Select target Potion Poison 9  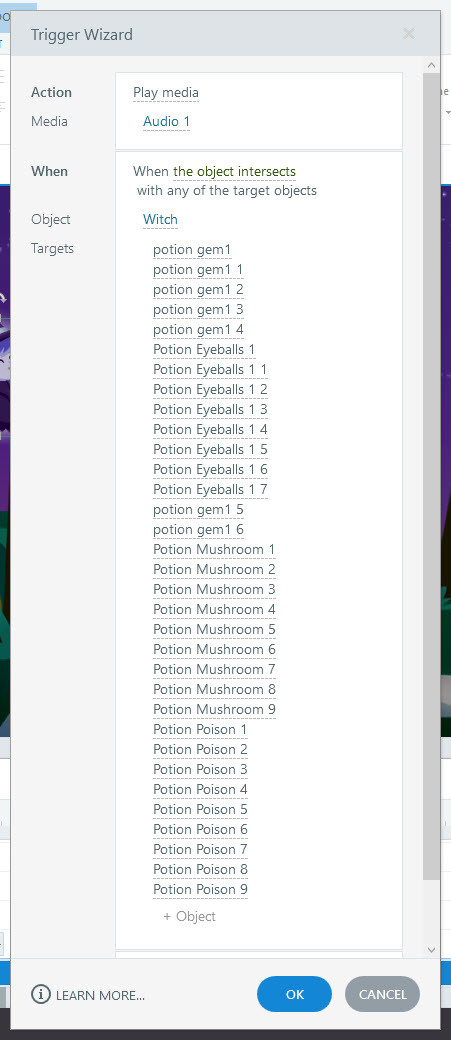point(200,889)
